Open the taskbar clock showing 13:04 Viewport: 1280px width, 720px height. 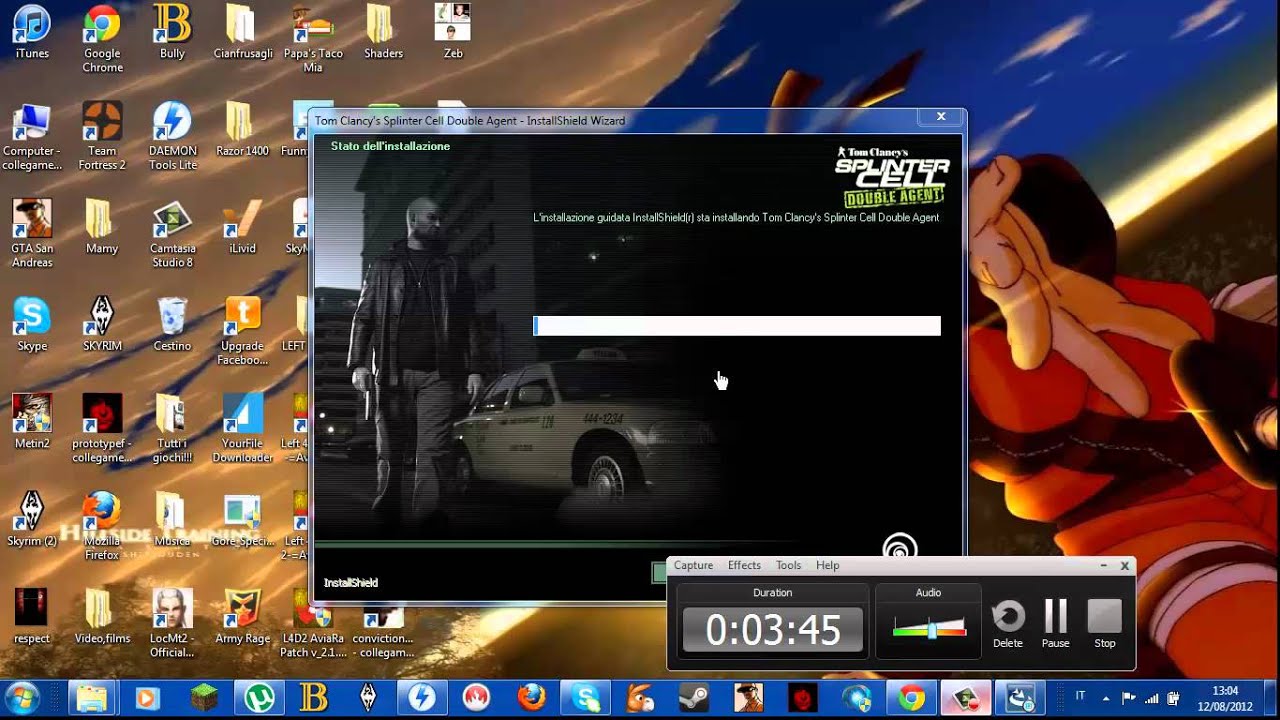[x=1226, y=698]
